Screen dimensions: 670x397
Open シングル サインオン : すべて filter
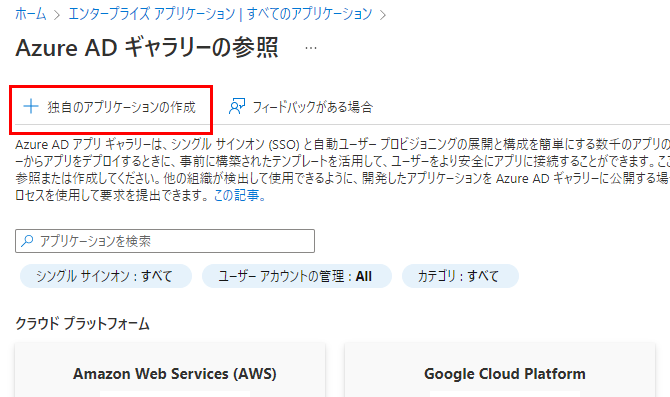106,276
